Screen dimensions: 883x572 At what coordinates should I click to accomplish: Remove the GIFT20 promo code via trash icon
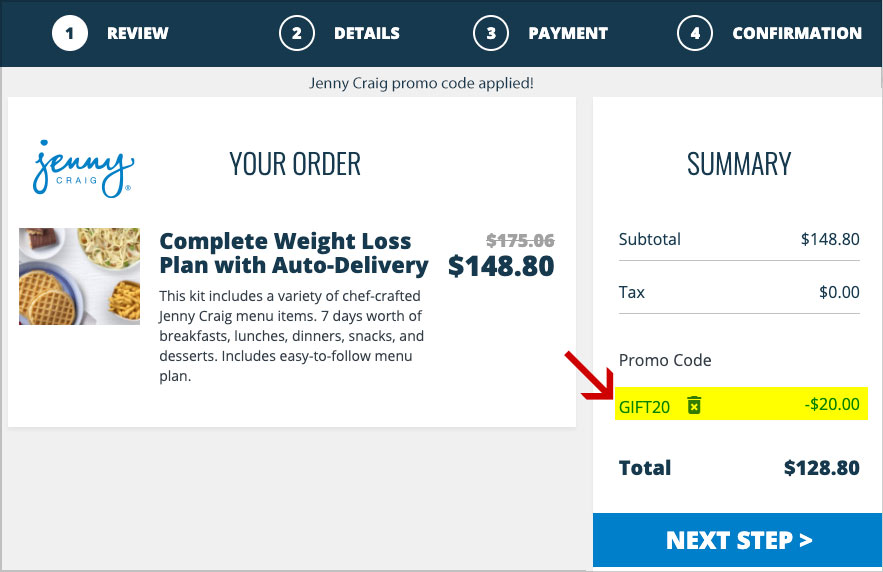pos(694,405)
